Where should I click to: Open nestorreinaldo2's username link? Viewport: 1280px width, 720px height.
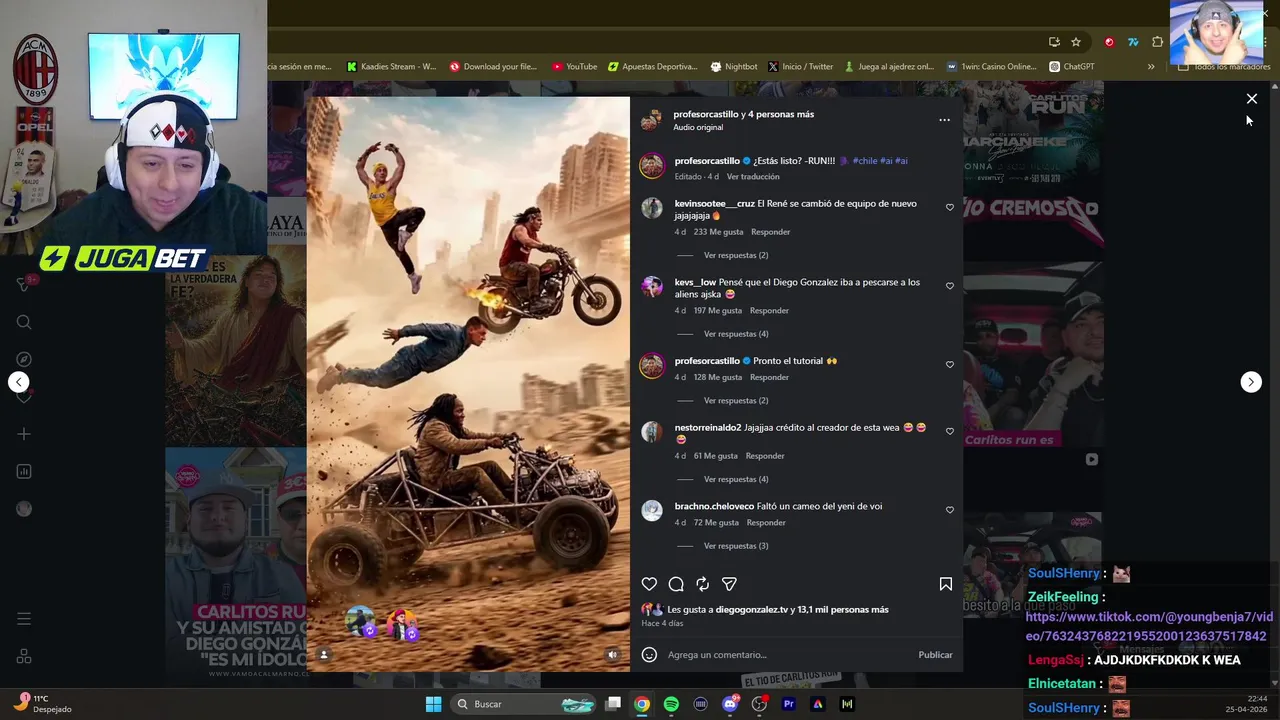point(708,428)
